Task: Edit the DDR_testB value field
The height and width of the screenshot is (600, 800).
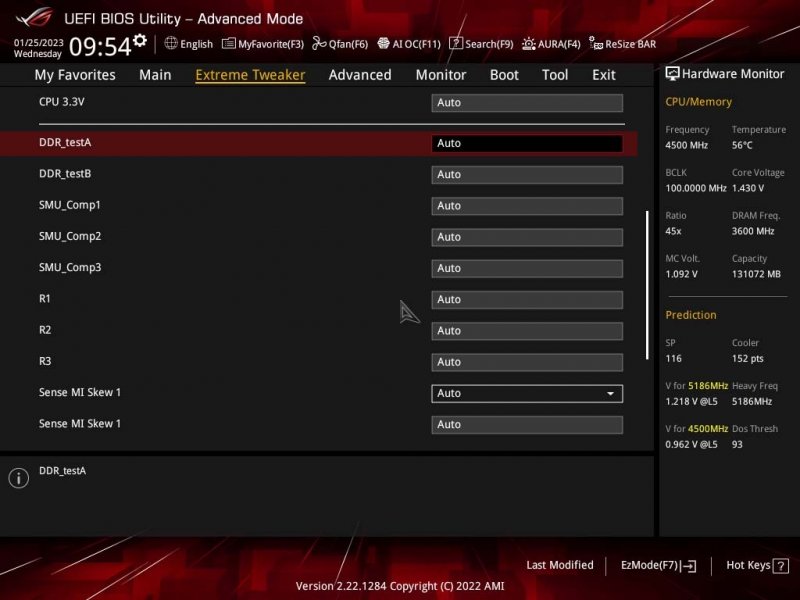Action: pos(527,174)
